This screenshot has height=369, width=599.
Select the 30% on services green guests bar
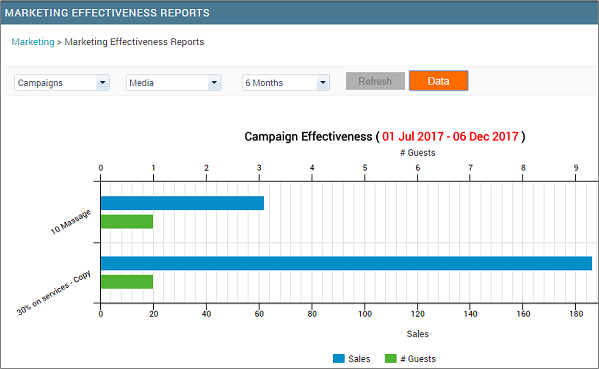coord(127,282)
